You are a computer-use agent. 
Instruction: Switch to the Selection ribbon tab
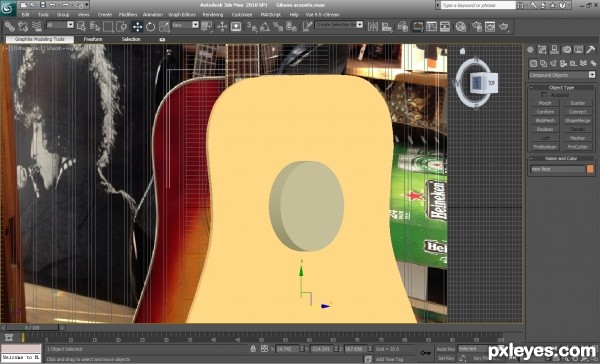point(131,39)
